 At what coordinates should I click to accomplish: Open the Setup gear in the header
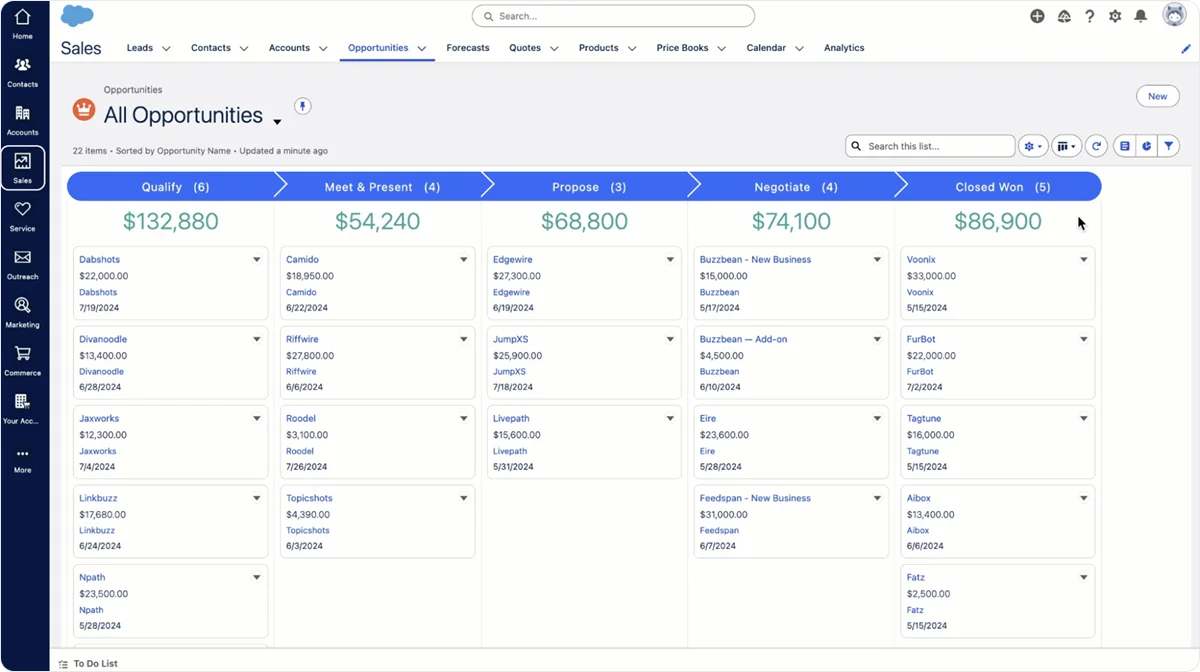pyautogui.click(x=1115, y=16)
